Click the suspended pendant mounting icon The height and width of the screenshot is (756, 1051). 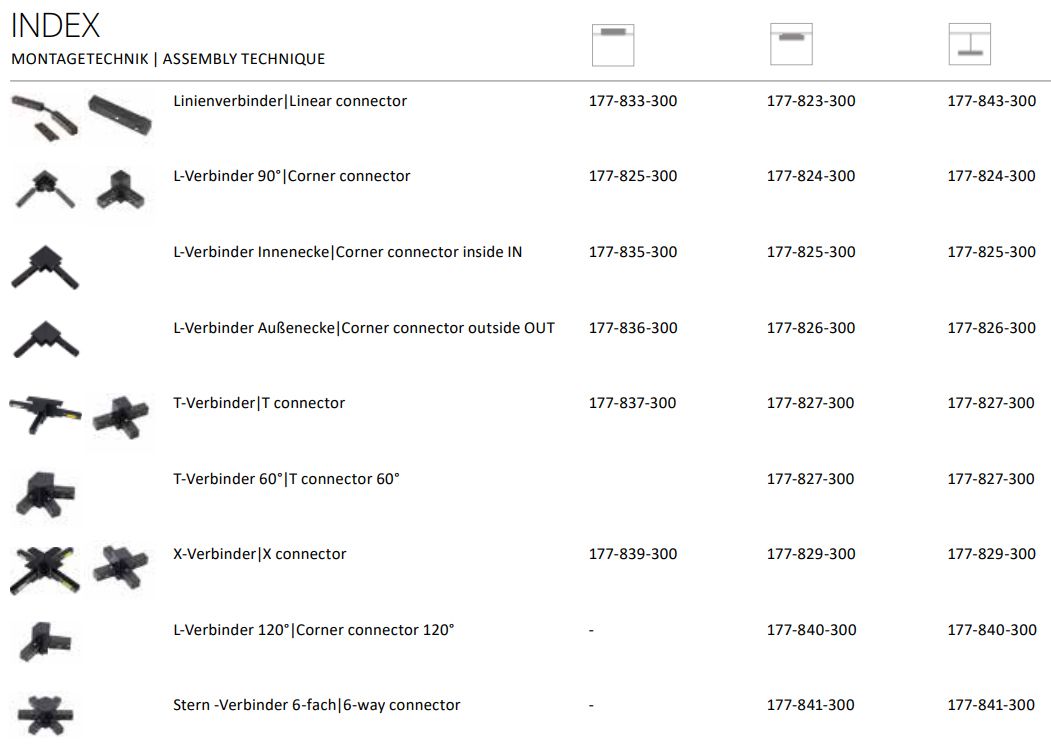pyautogui.click(x=969, y=44)
